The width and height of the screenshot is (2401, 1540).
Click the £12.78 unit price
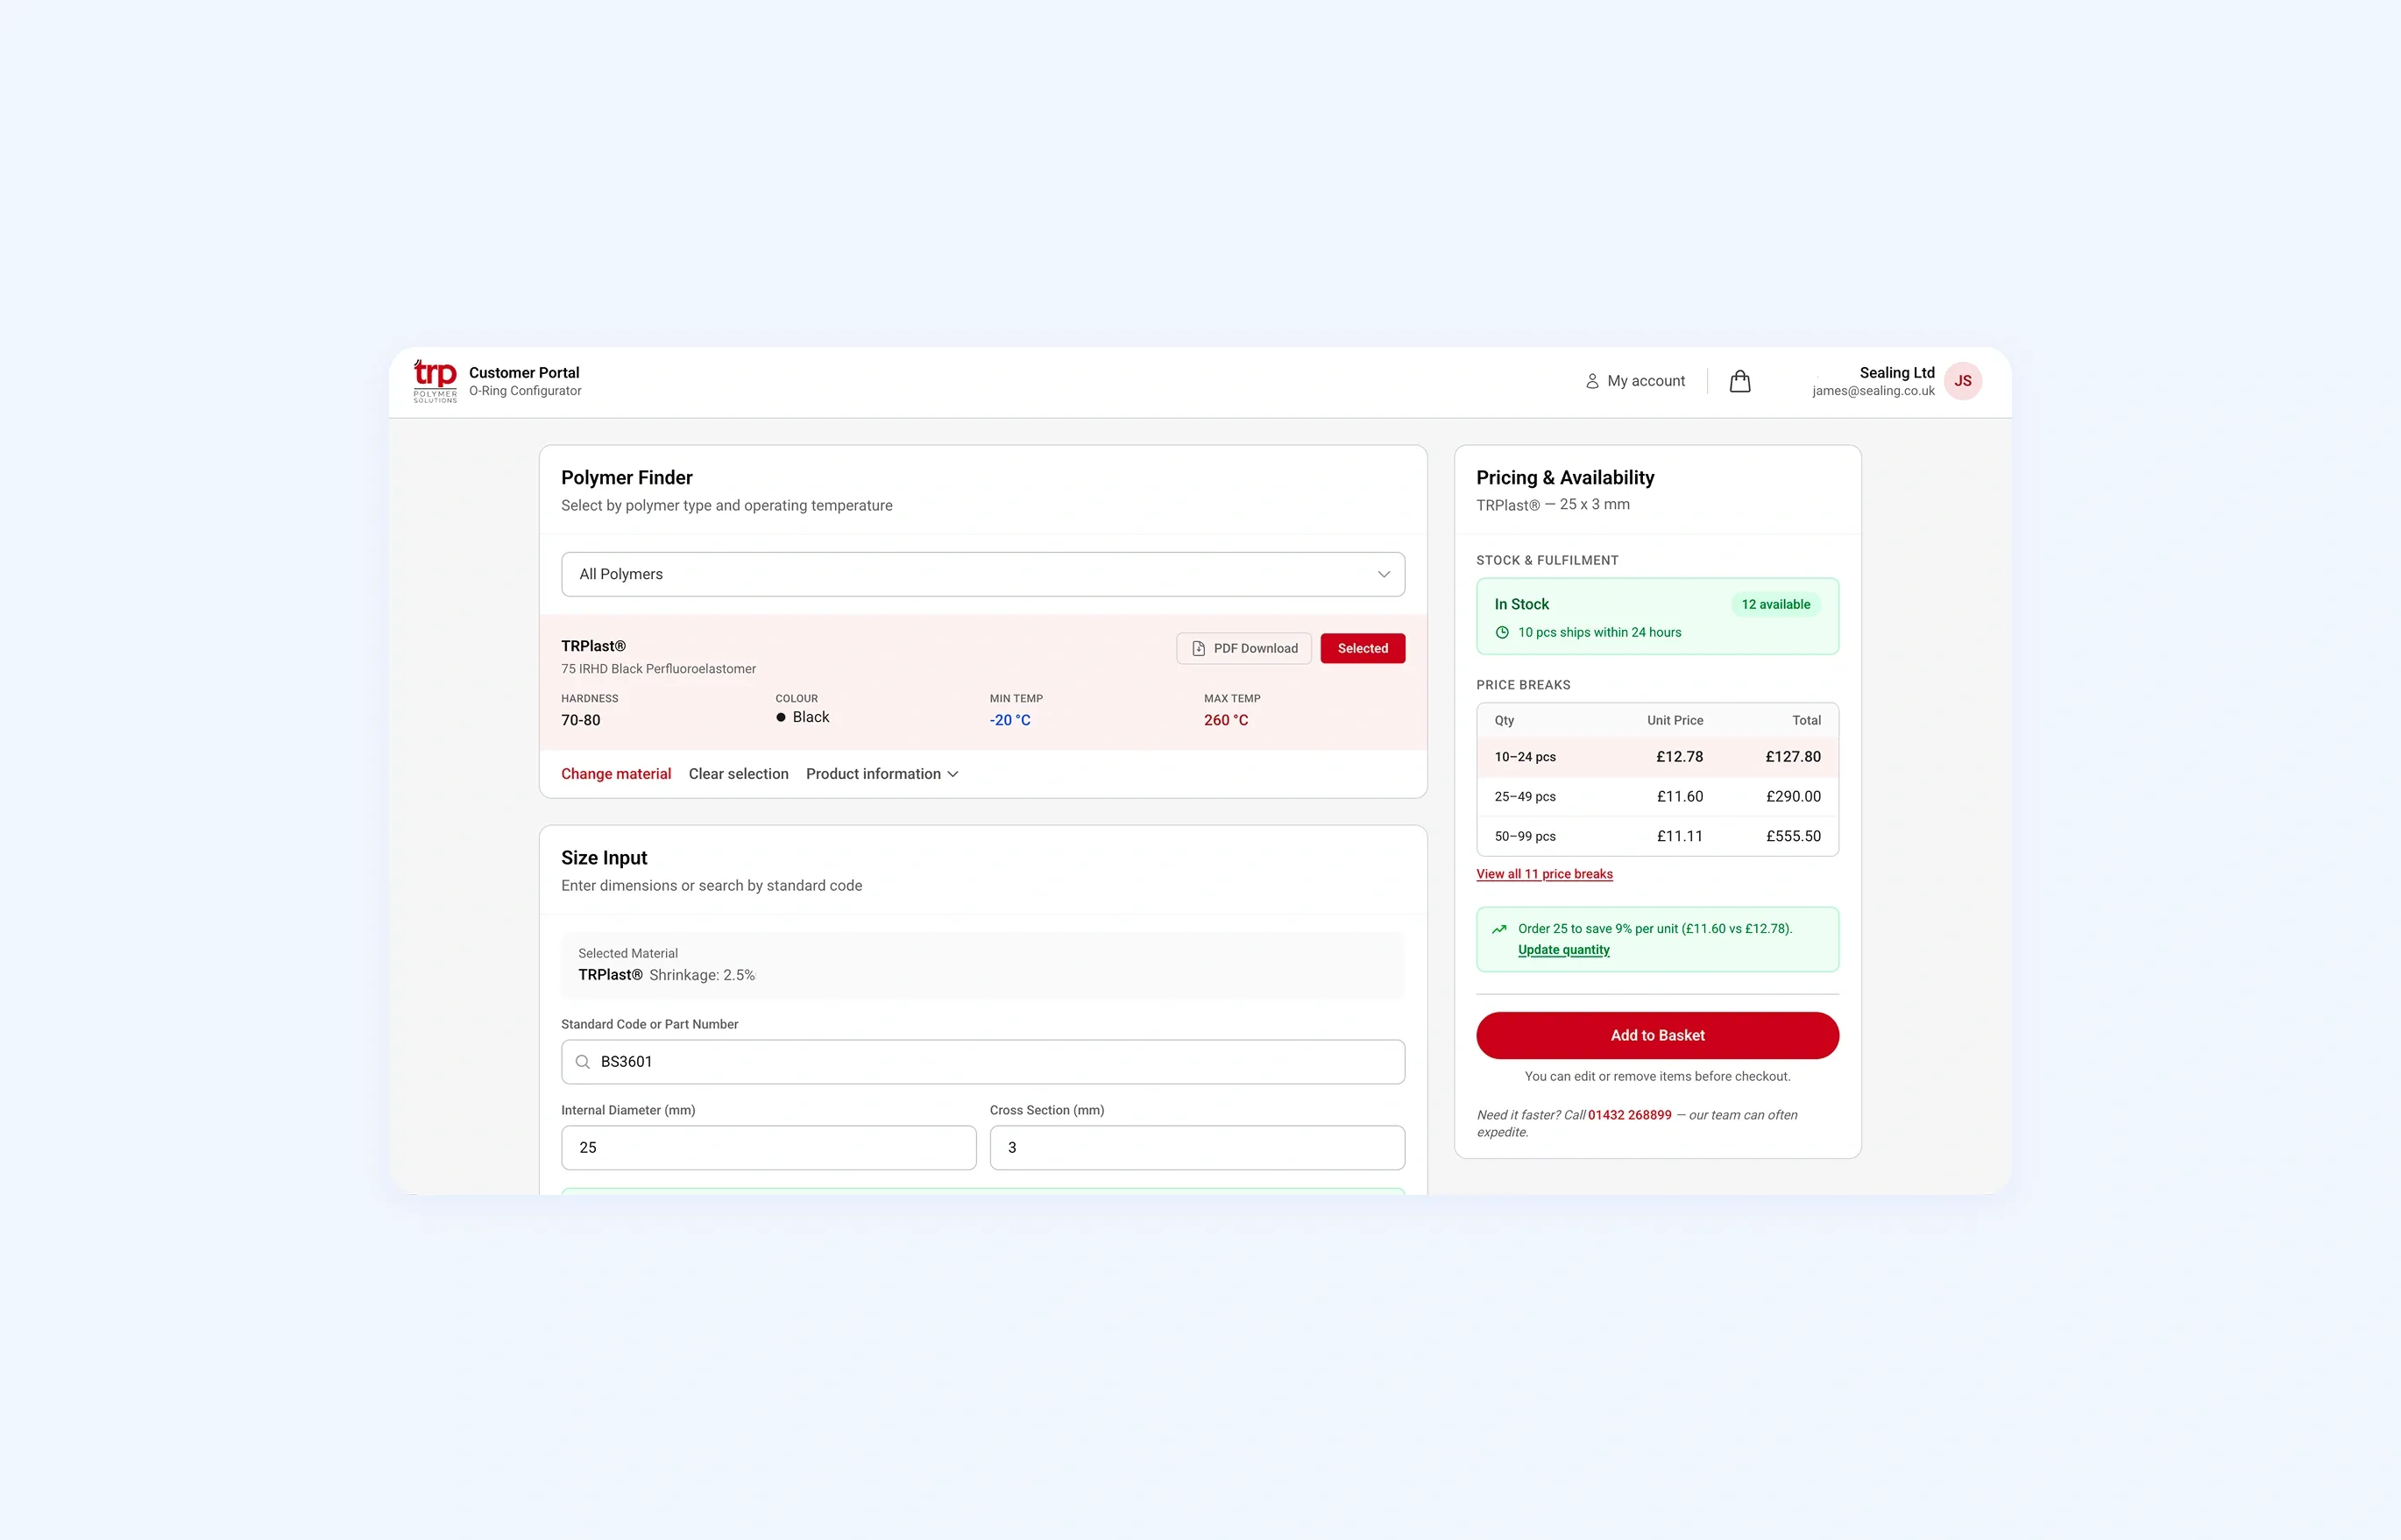click(x=1679, y=757)
